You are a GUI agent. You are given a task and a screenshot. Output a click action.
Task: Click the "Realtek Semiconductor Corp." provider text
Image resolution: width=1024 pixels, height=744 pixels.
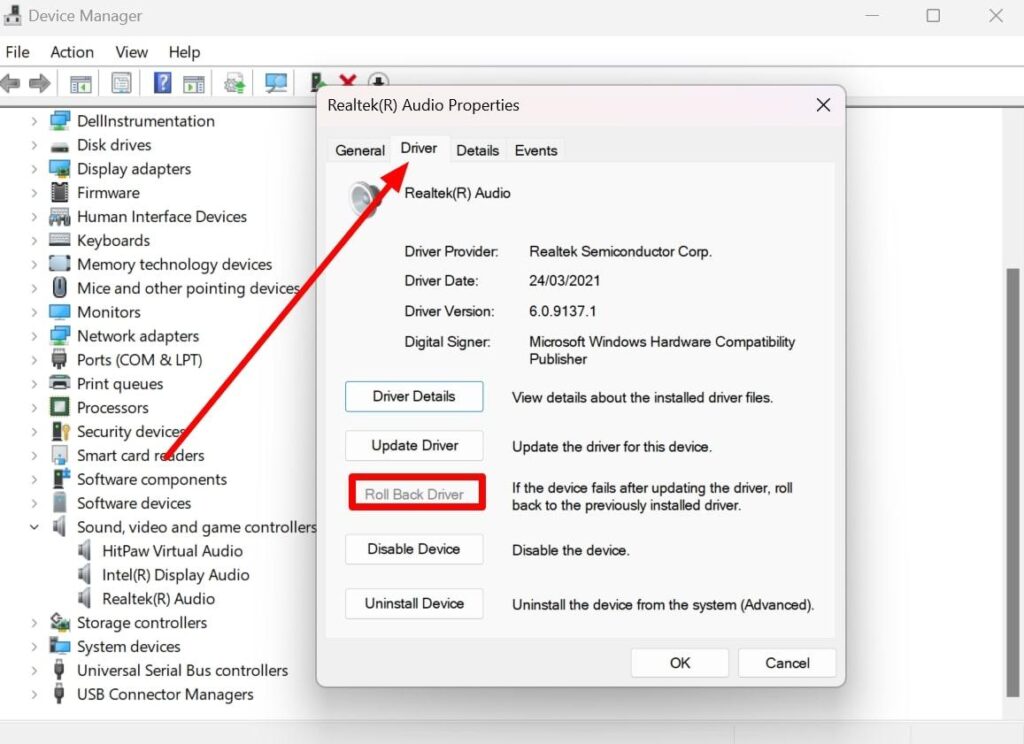pos(620,251)
